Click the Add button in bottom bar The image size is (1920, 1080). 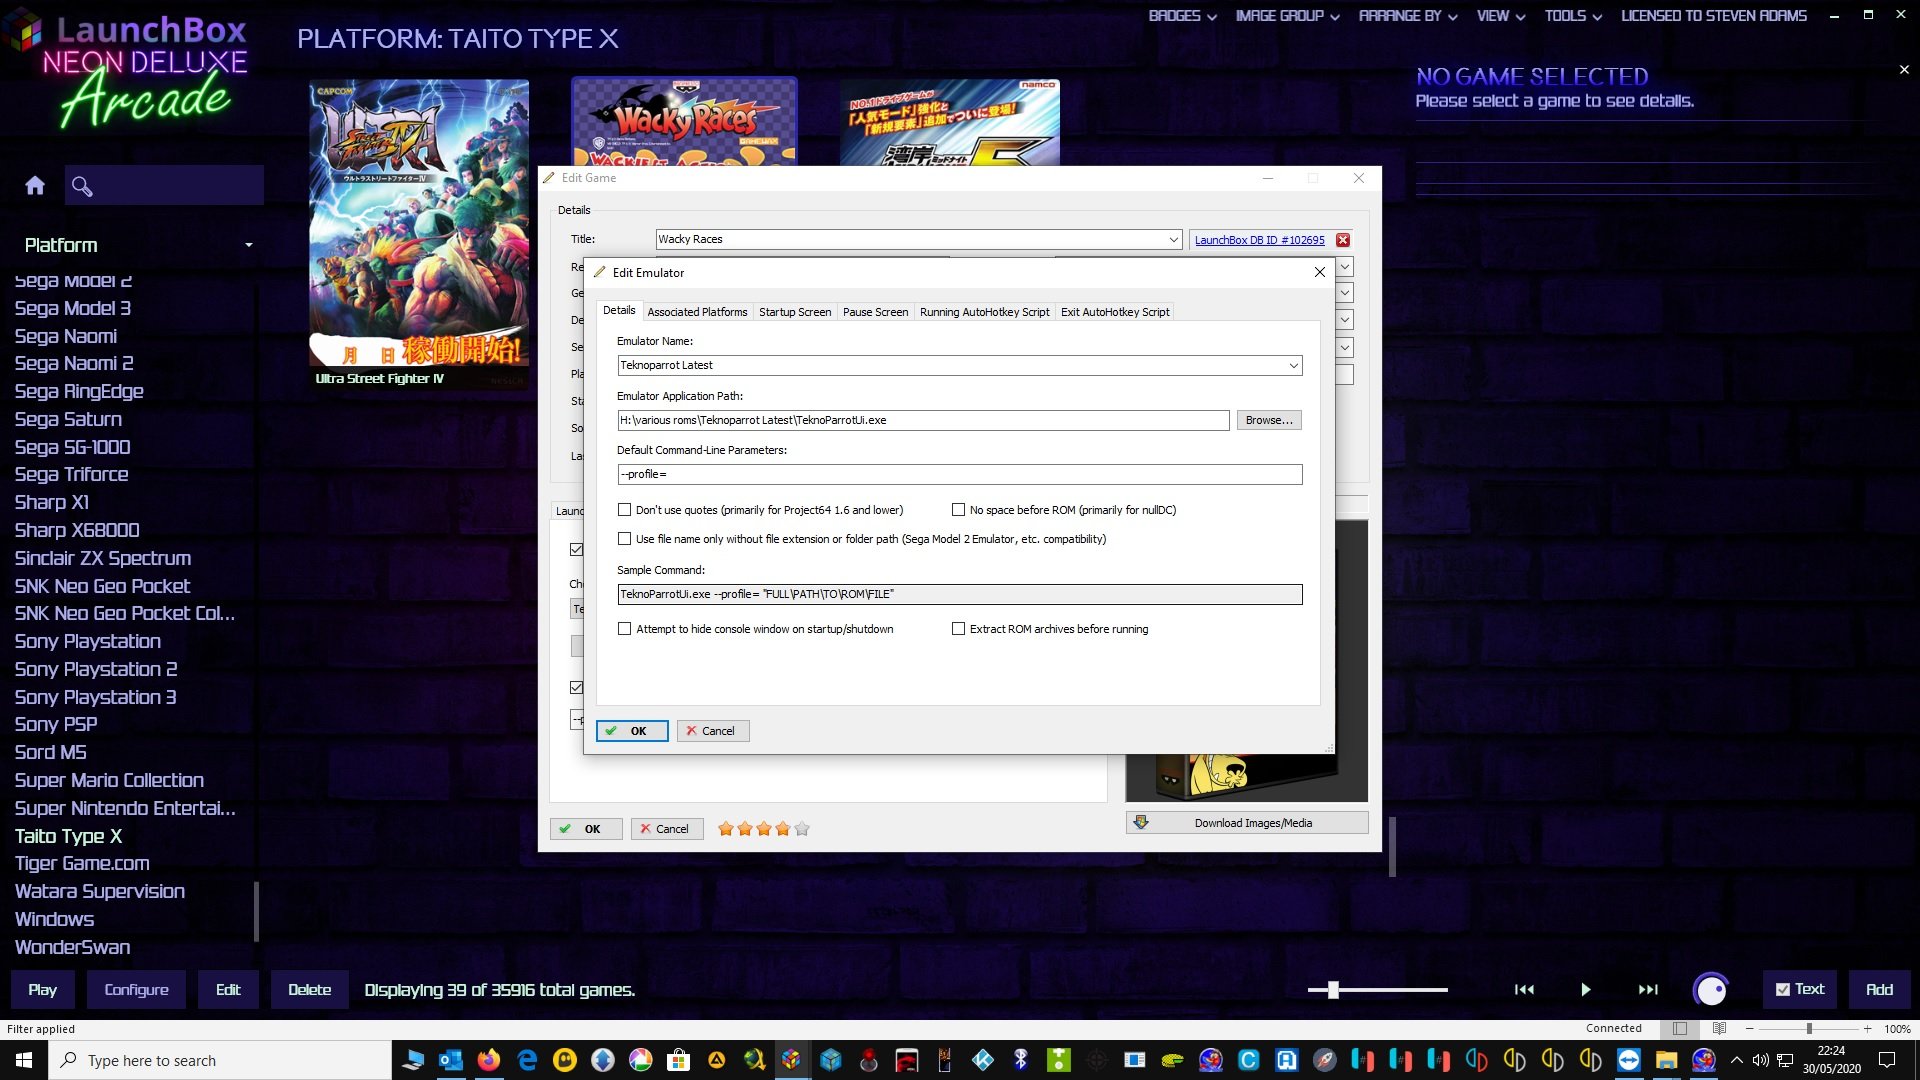pyautogui.click(x=1879, y=989)
